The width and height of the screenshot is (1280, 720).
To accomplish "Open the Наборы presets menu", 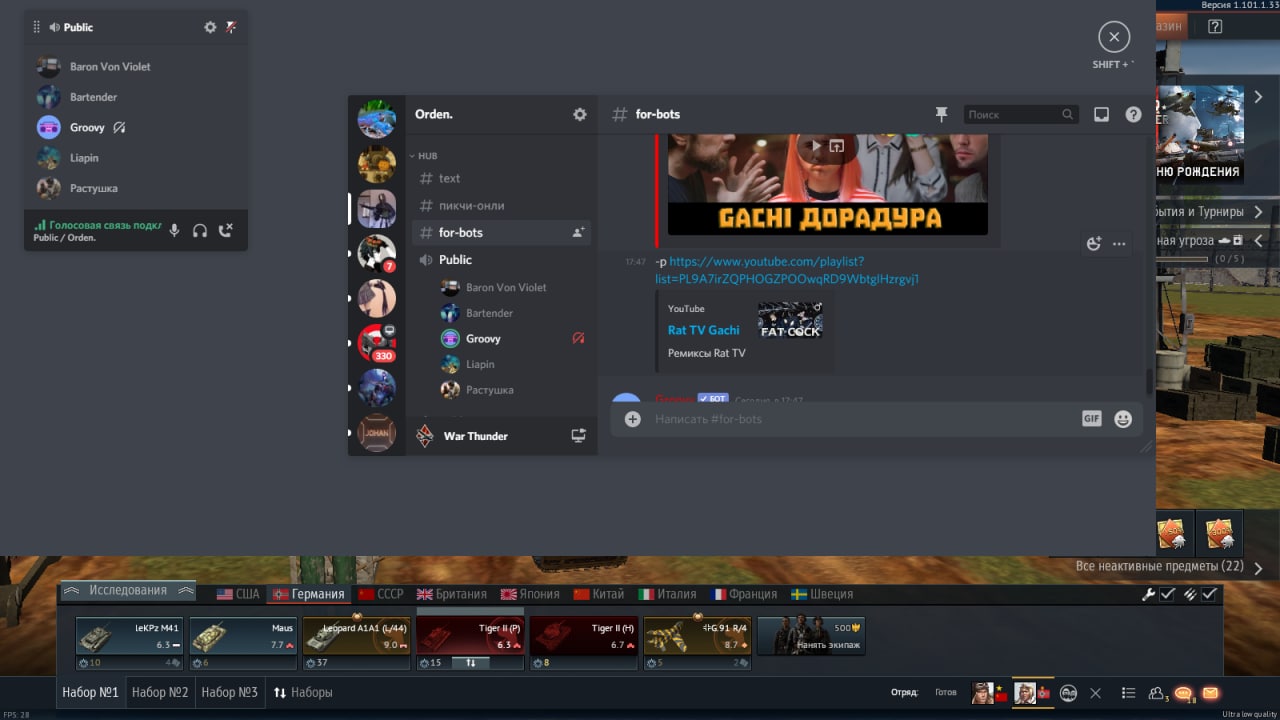I will [x=303, y=692].
